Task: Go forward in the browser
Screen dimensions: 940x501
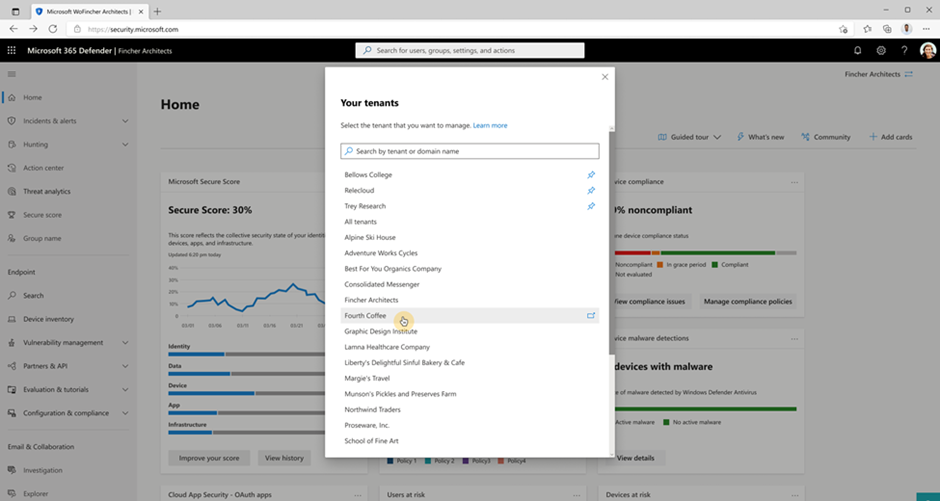Action: (33, 29)
